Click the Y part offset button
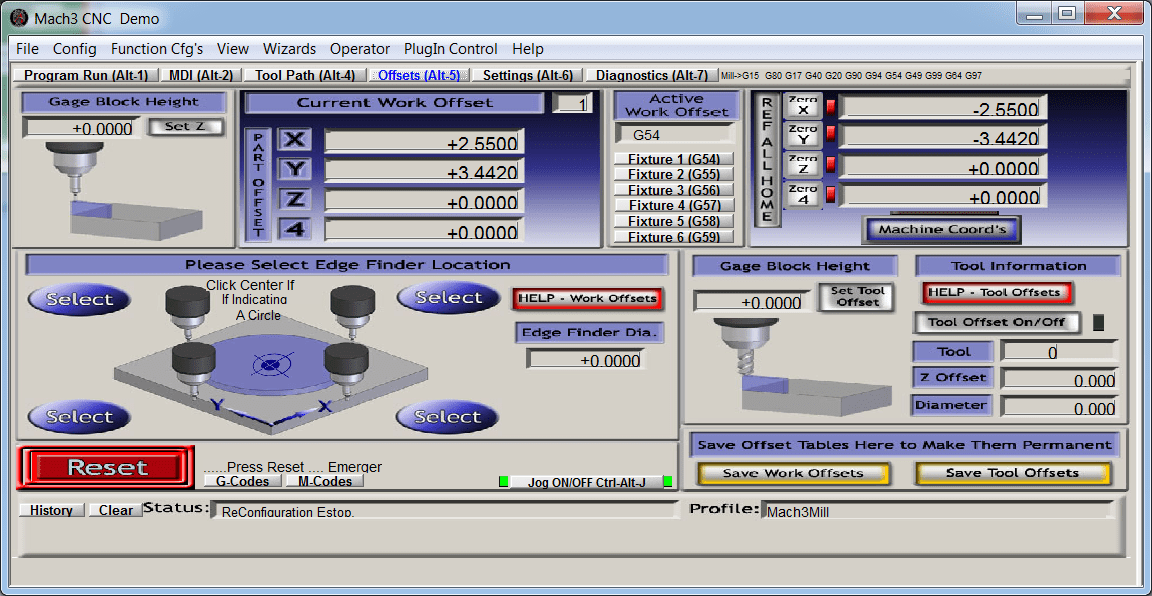The height and width of the screenshot is (596, 1152). (294, 169)
